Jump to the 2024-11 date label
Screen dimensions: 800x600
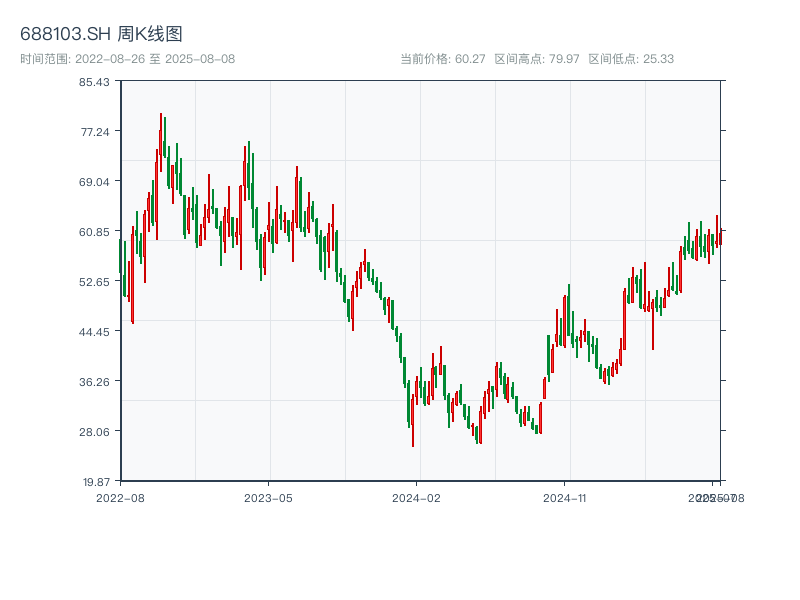[x=564, y=497]
